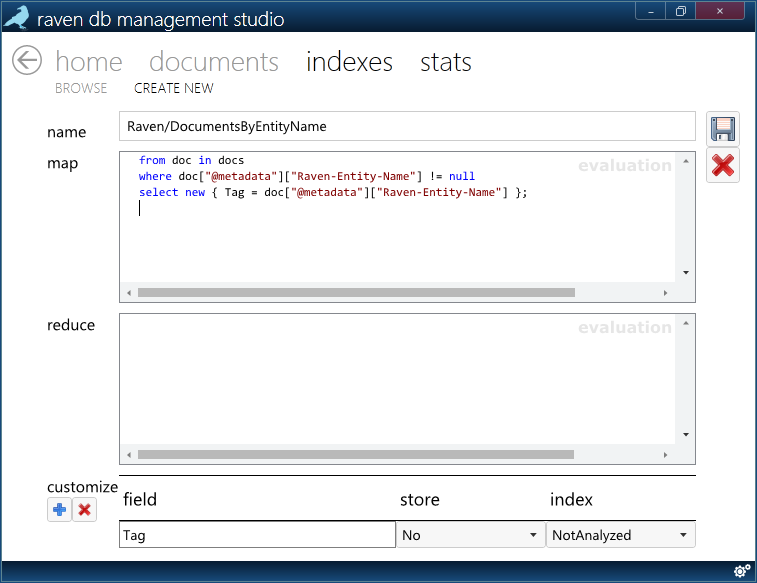This screenshot has height=583, width=757.
Task: Click the 'index' column header
Action: pos(571,499)
